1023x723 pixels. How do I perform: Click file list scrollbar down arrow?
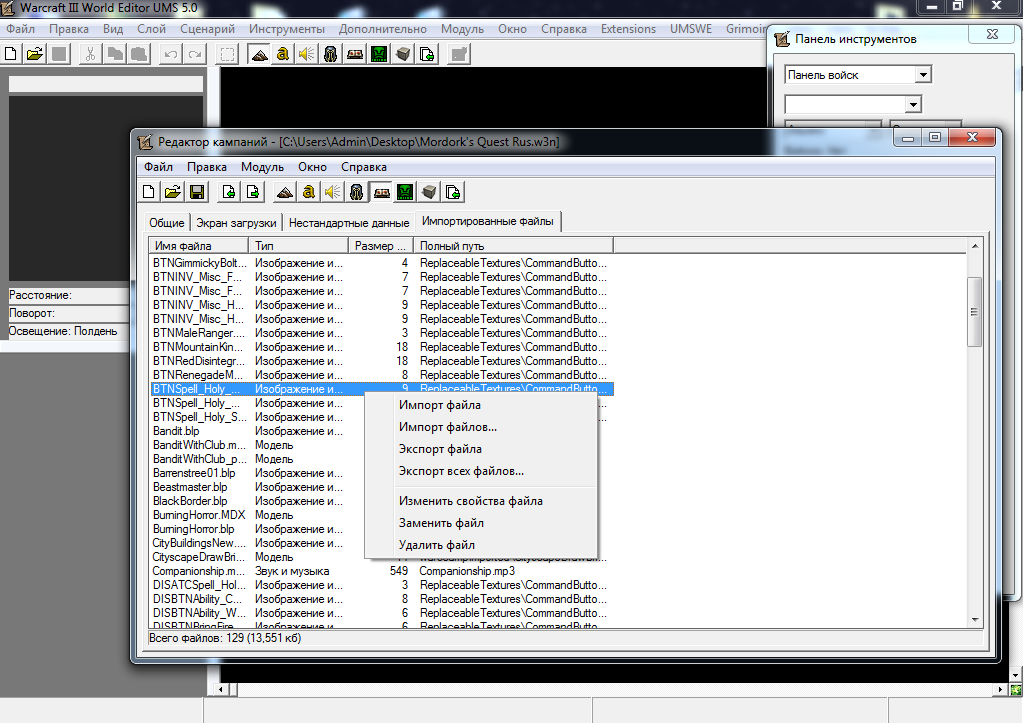click(975, 620)
